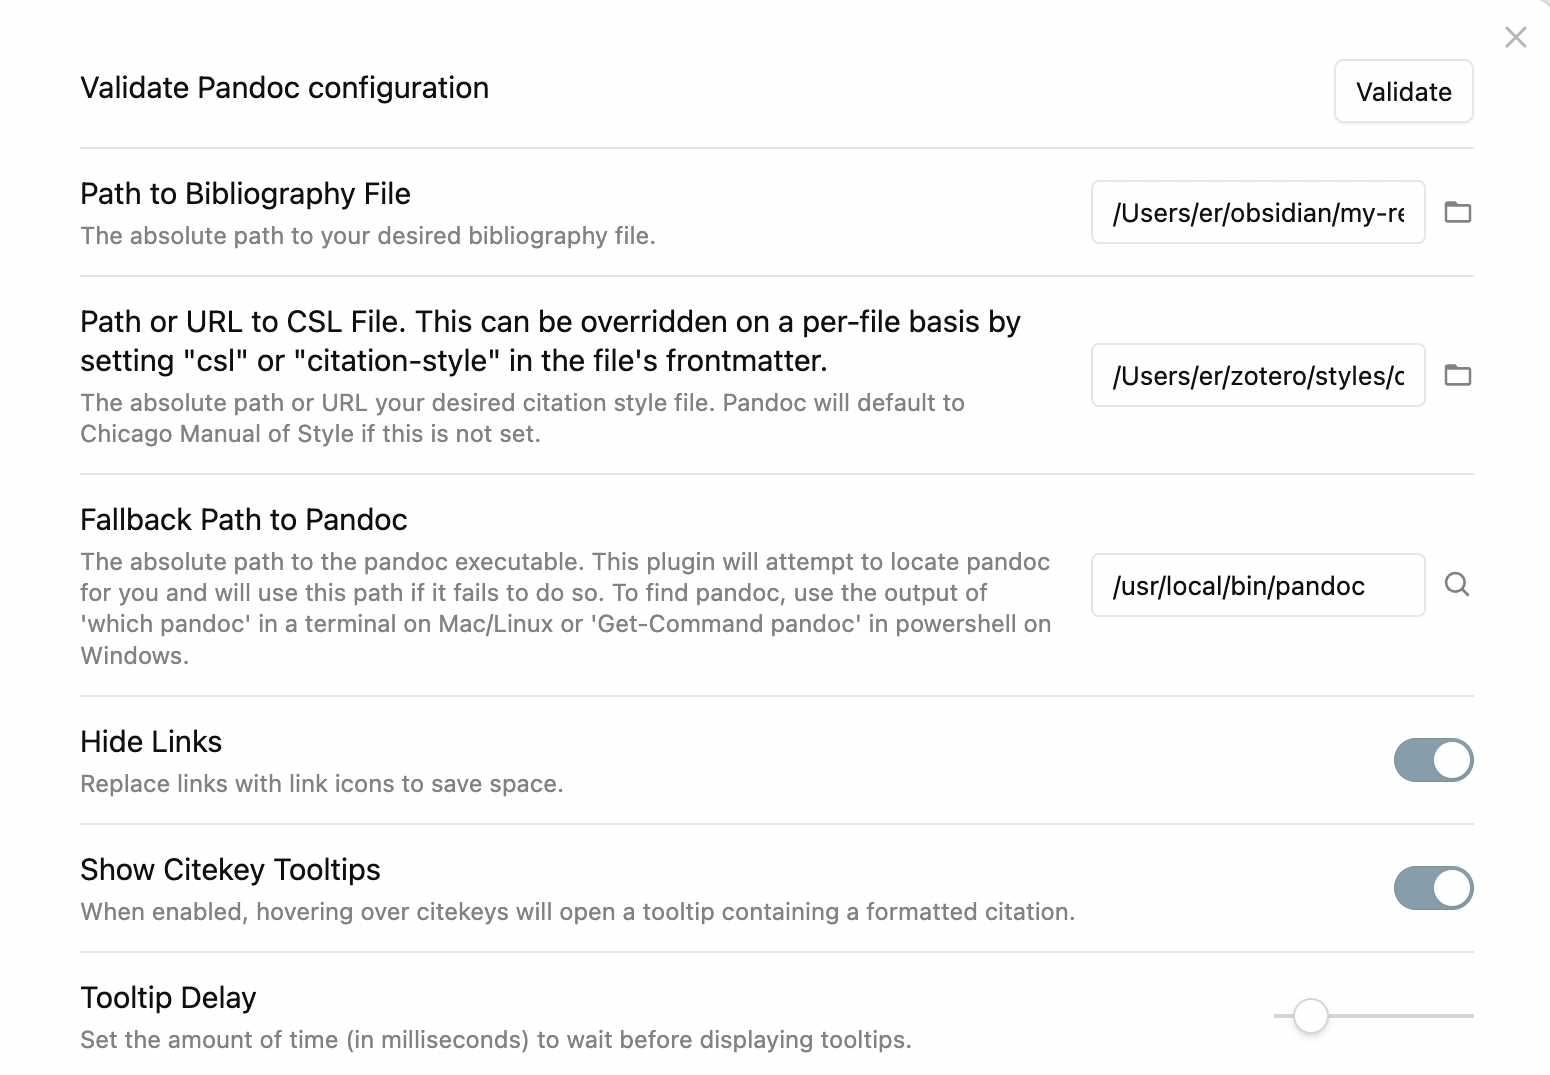Select the Validate Pandoc configuration heading
1550x1075 pixels.
pos(284,88)
